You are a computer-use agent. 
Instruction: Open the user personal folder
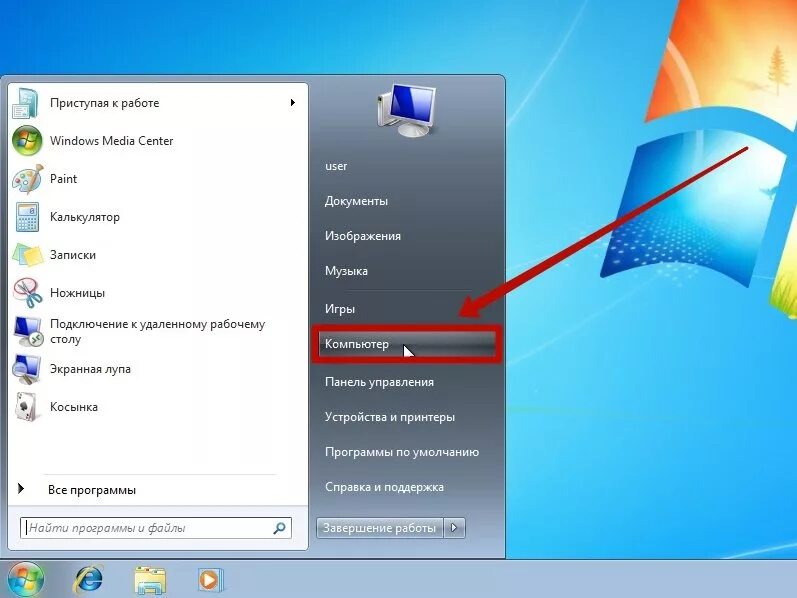coord(336,166)
